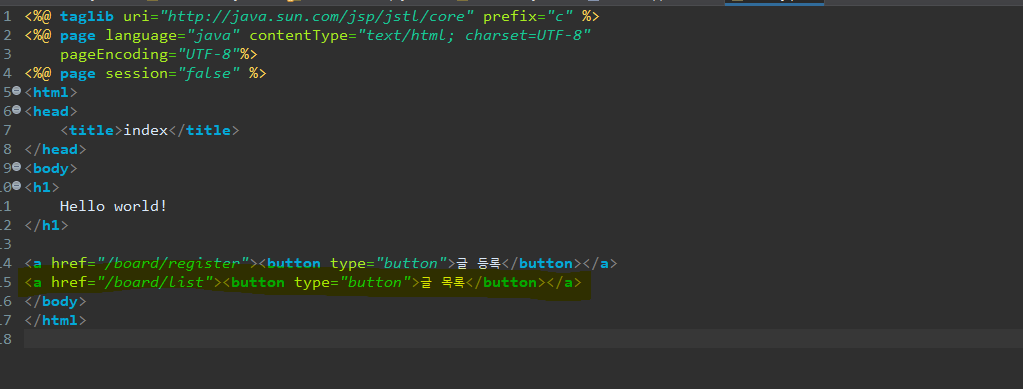This screenshot has width=1023, height=389.
Task: Click line number 3 in gutter
Action: pyautogui.click(x=7, y=54)
